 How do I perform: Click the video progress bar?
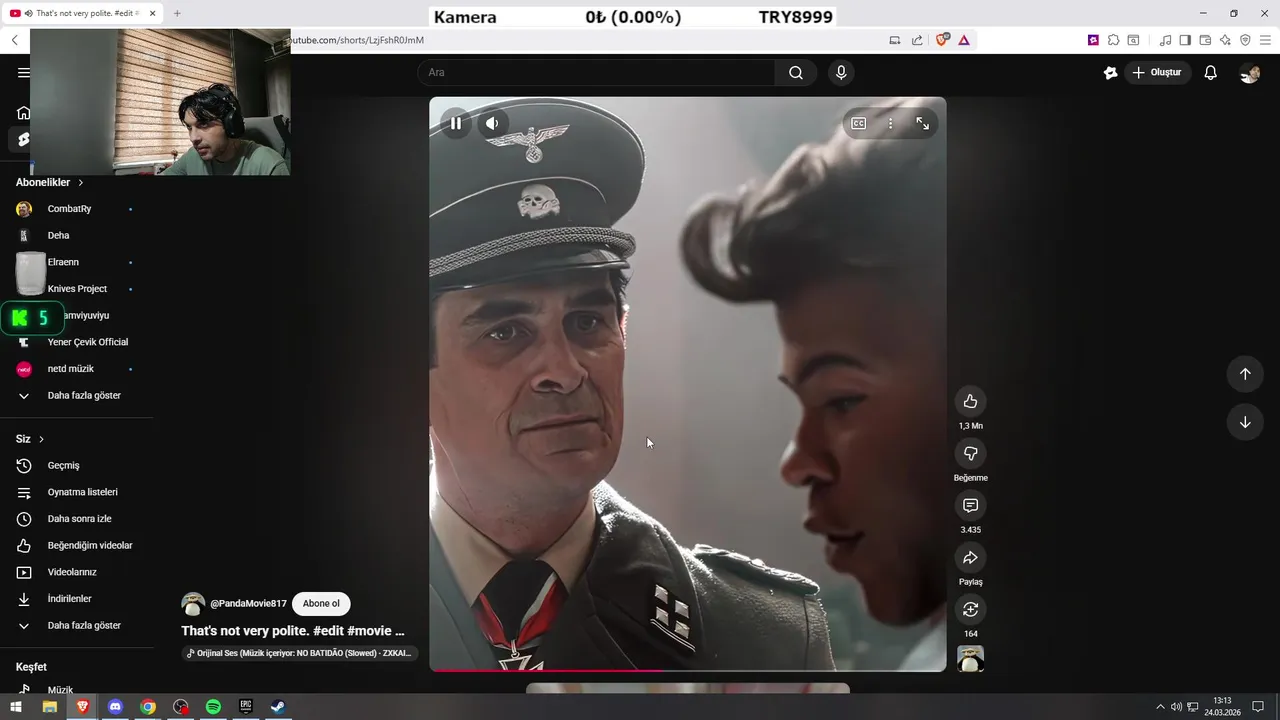(x=688, y=670)
